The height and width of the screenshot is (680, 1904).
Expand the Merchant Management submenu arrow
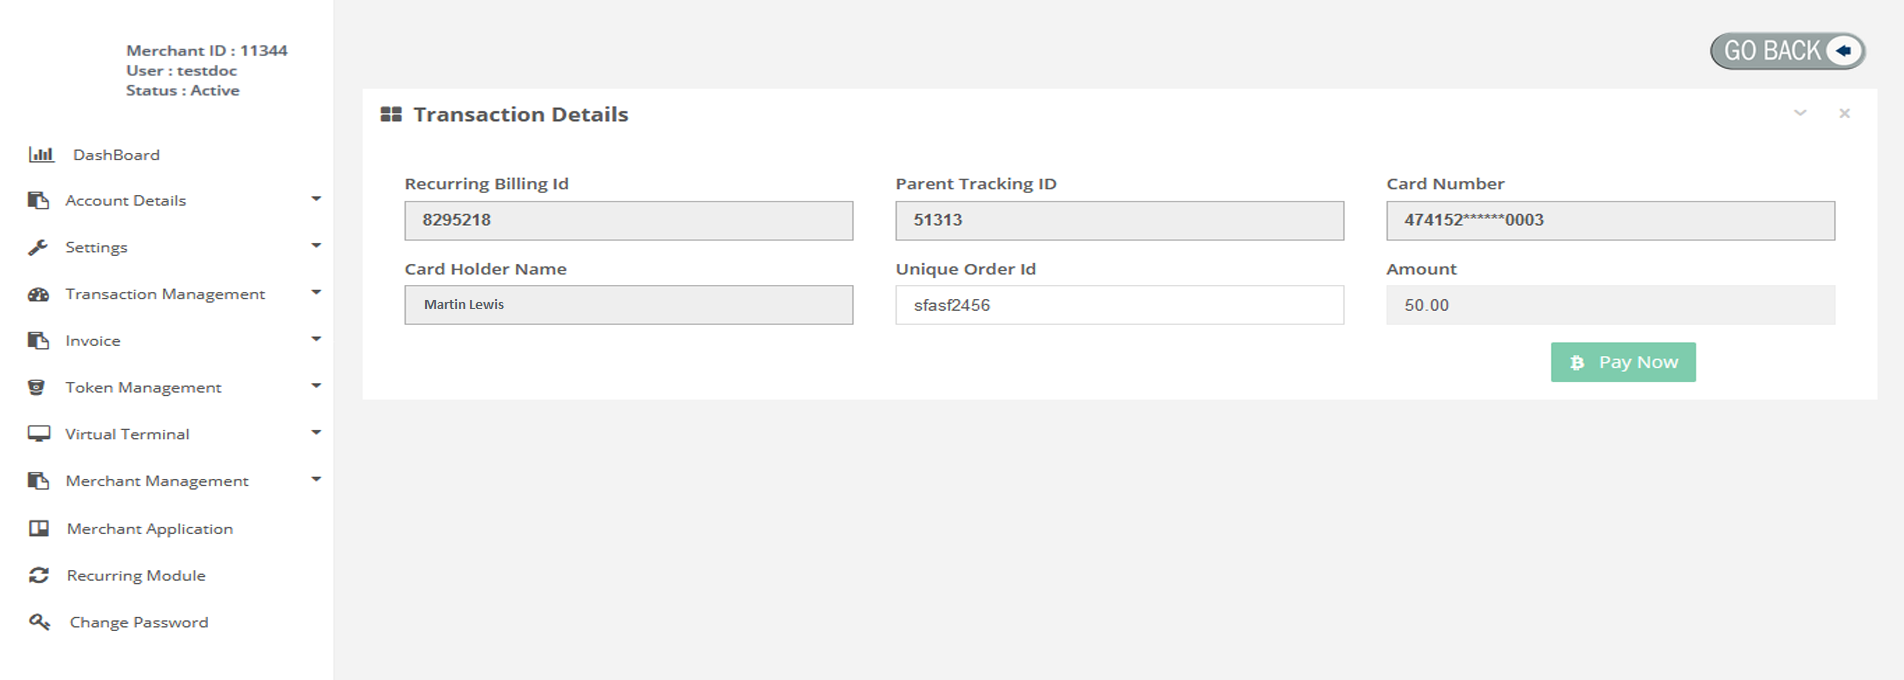(316, 479)
